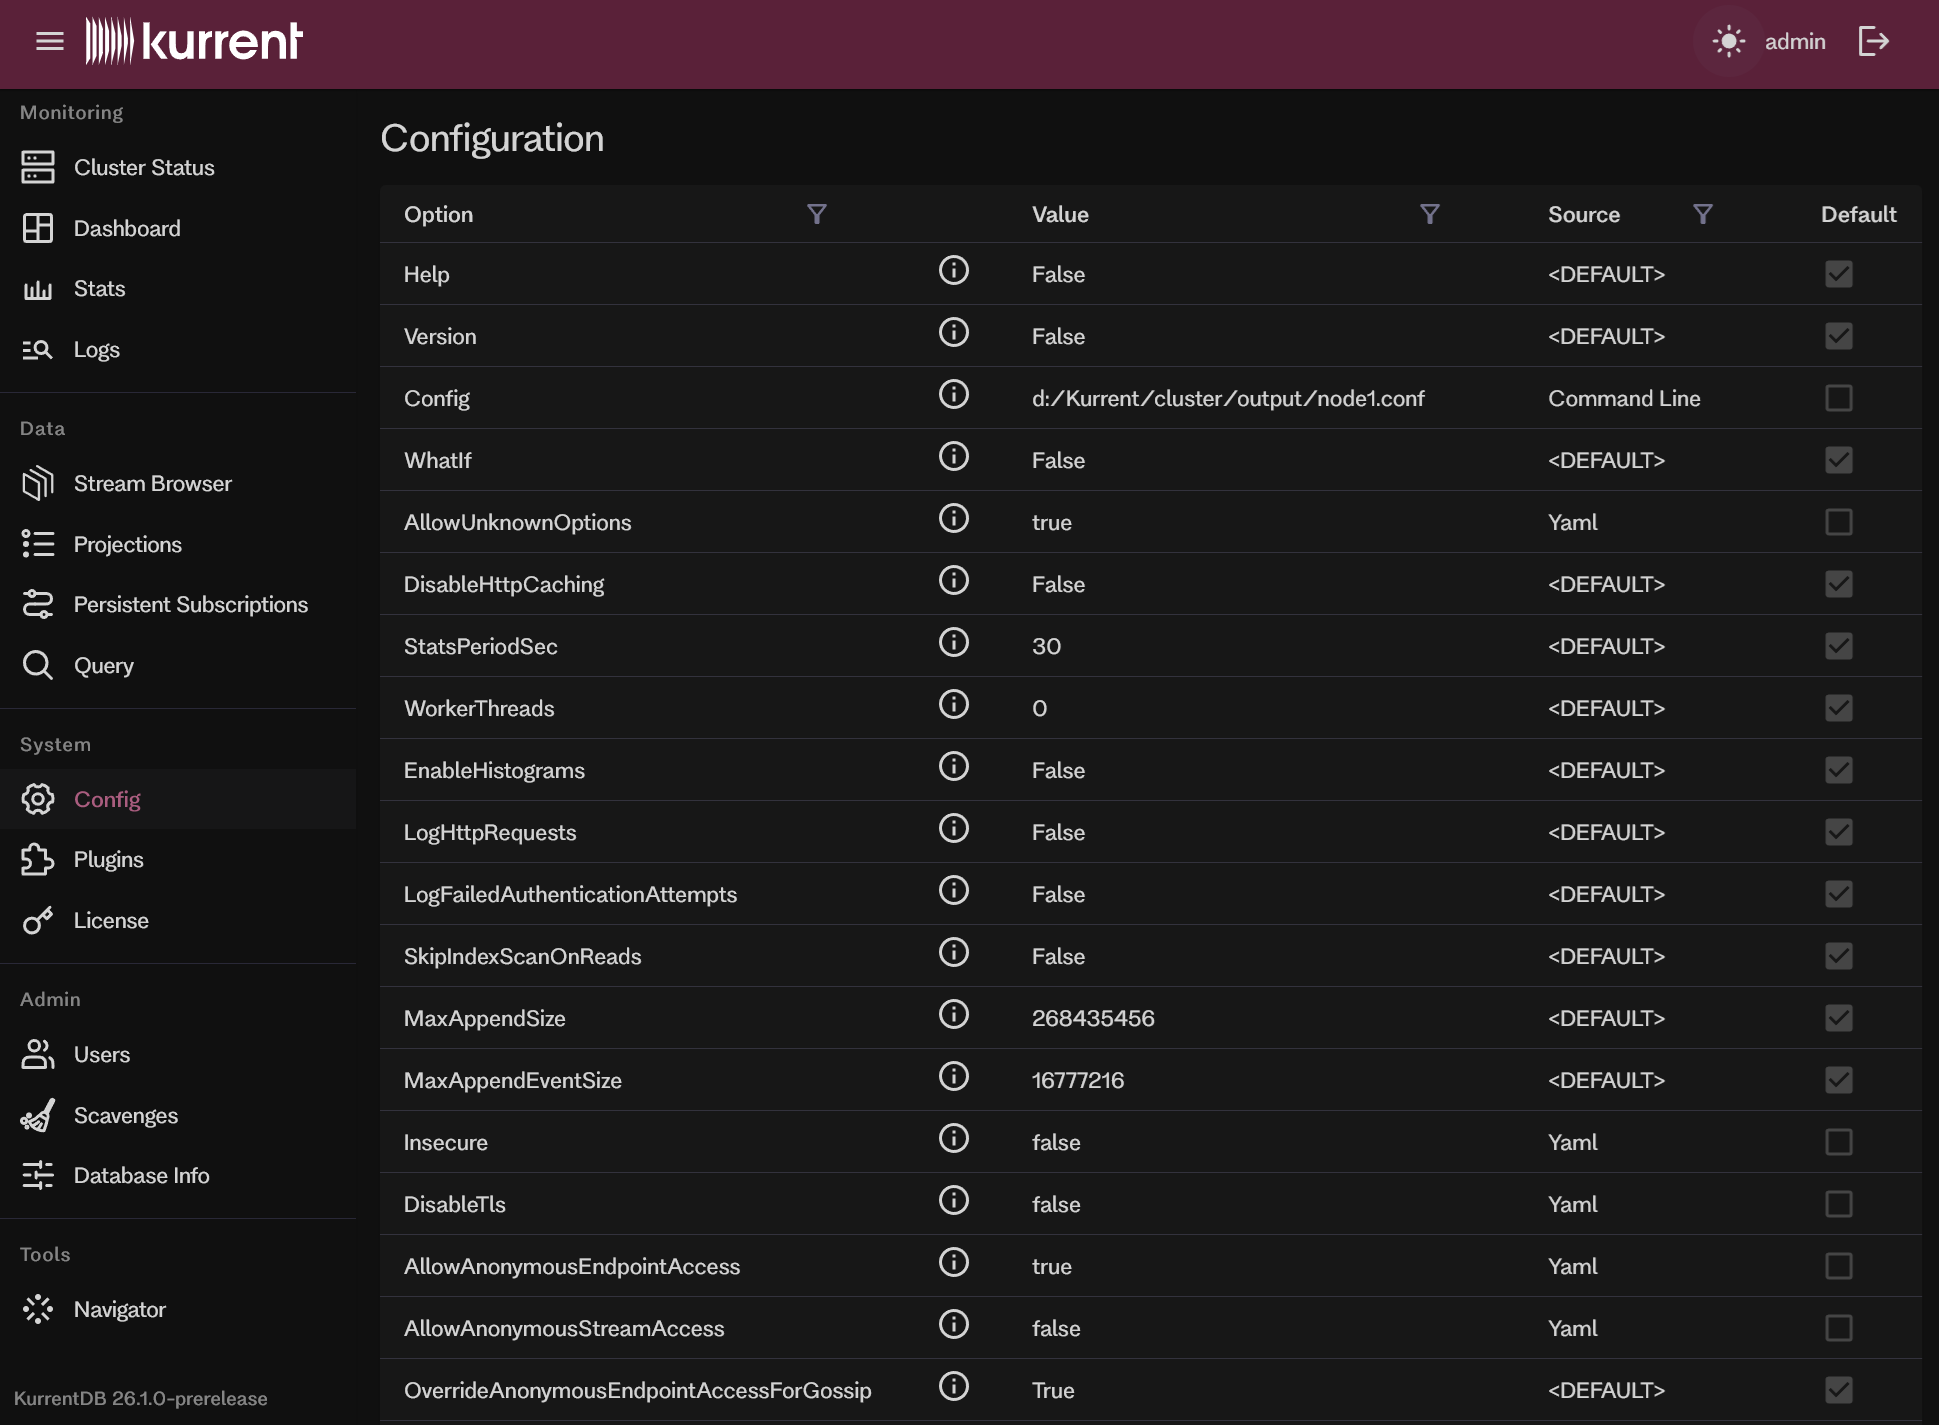Toggle the Default checkbox for DisableTls
1939x1425 pixels.
coord(1838,1204)
